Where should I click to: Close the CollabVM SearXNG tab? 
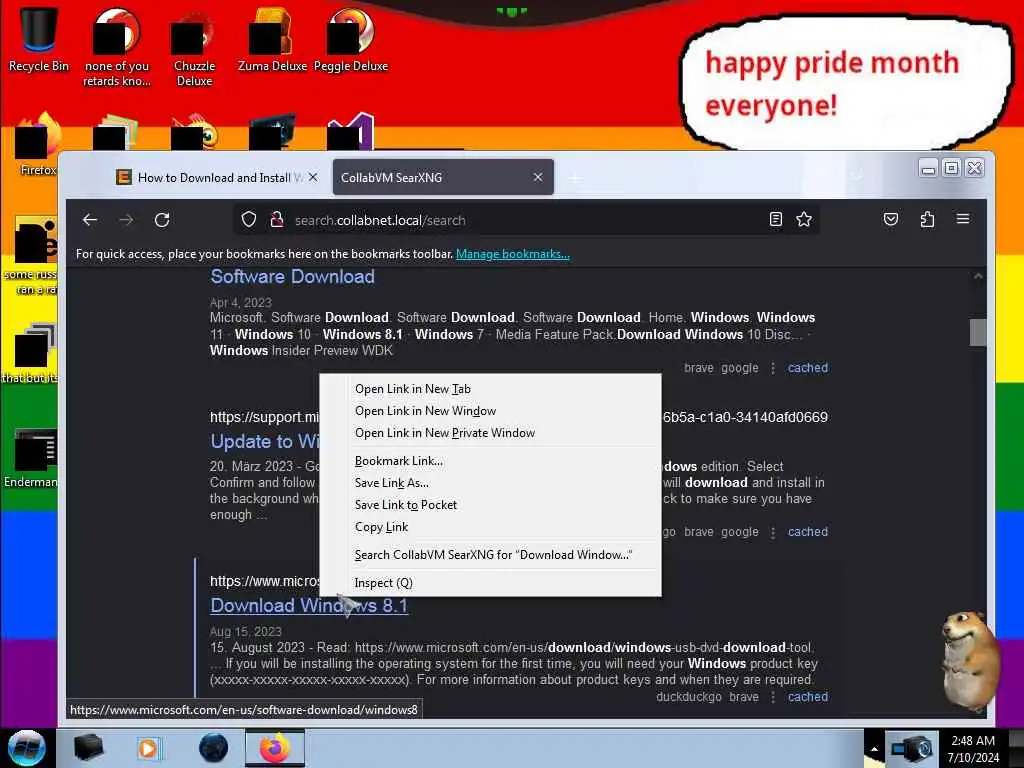[537, 178]
